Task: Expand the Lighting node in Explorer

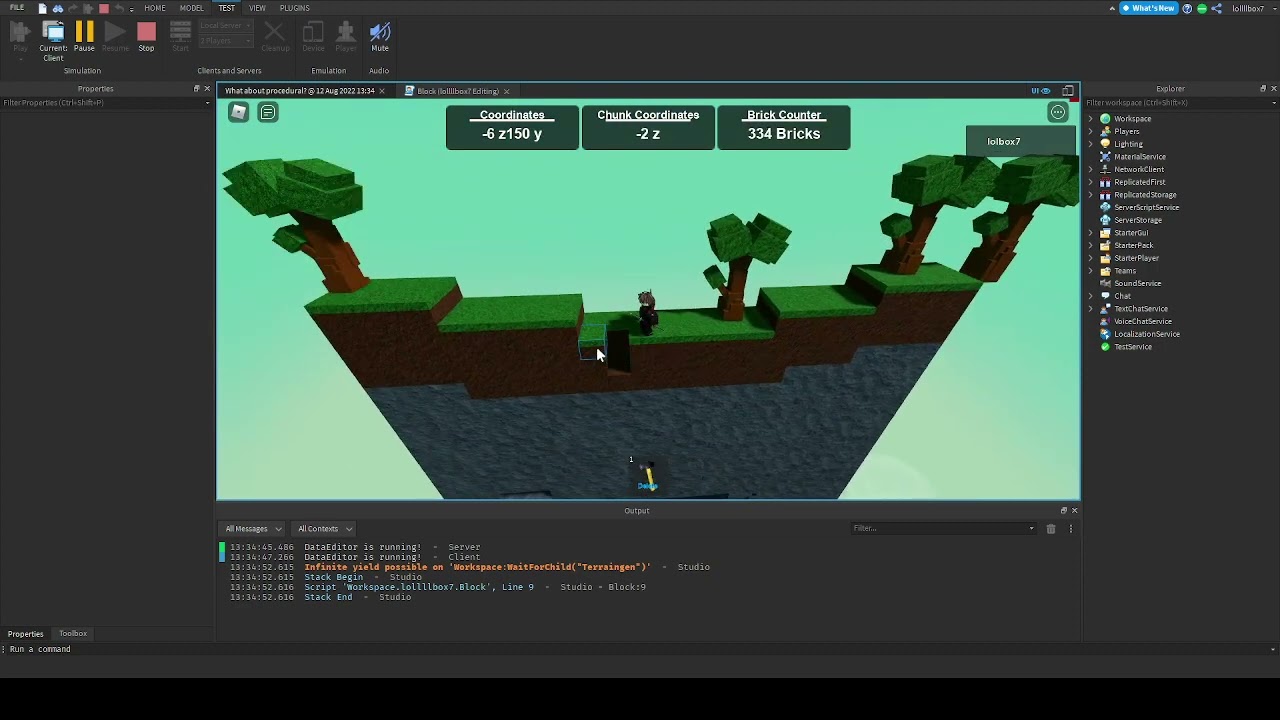Action: pos(1091,144)
